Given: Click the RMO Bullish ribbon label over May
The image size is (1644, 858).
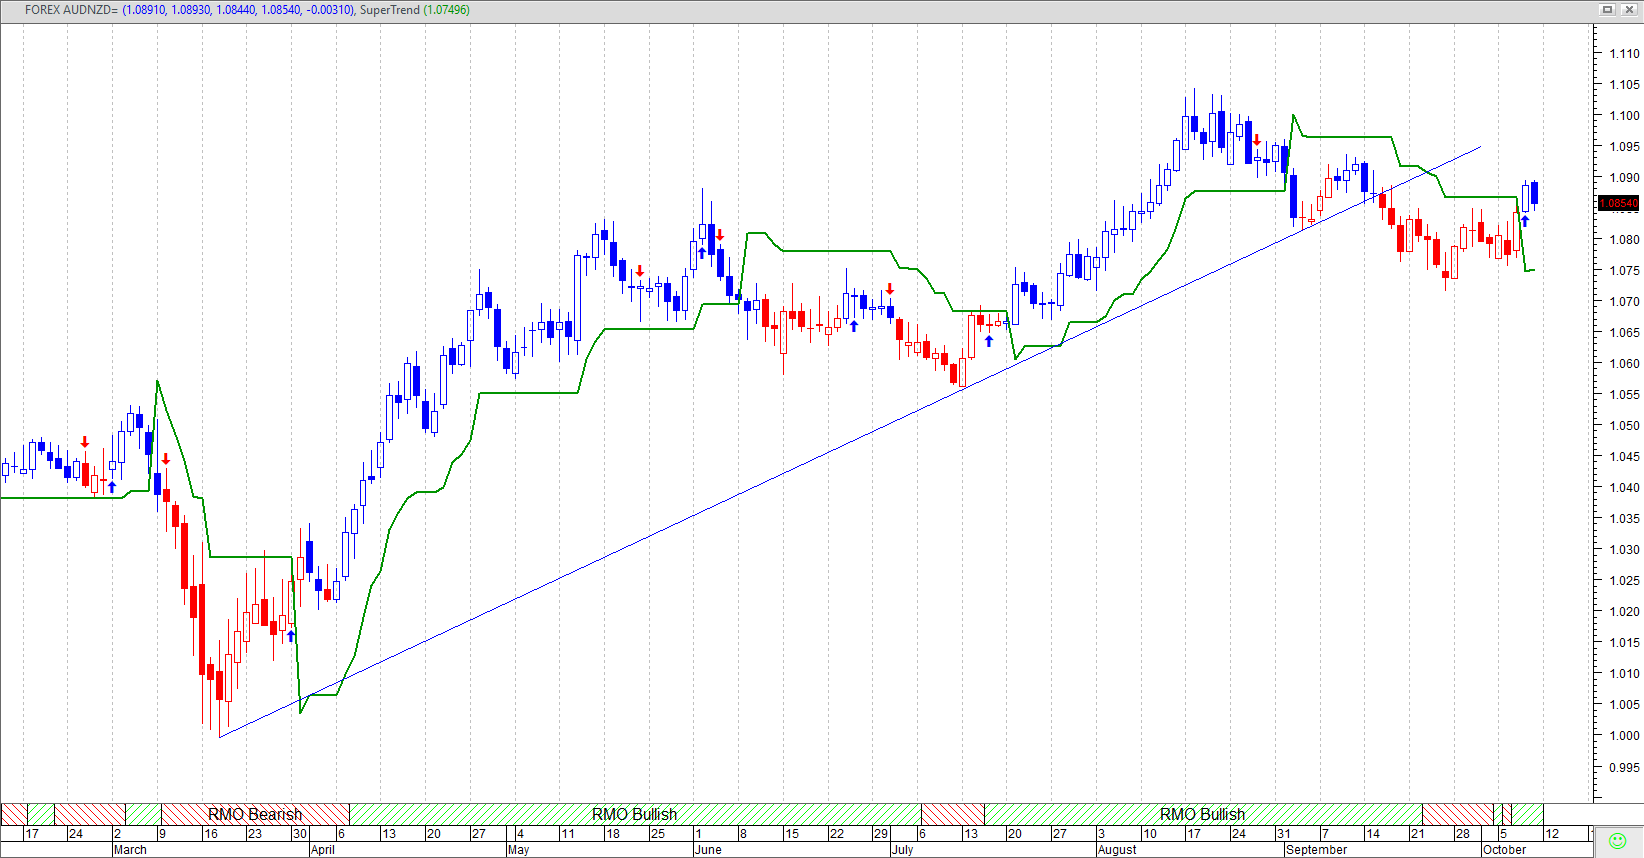Looking at the screenshot, I should 634,814.
